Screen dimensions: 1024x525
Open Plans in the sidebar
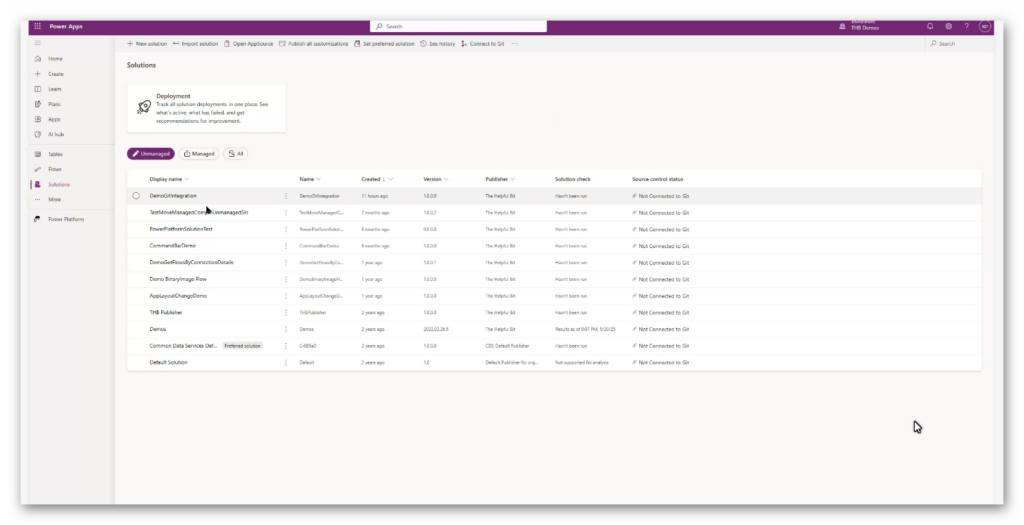click(x=56, y=104)
